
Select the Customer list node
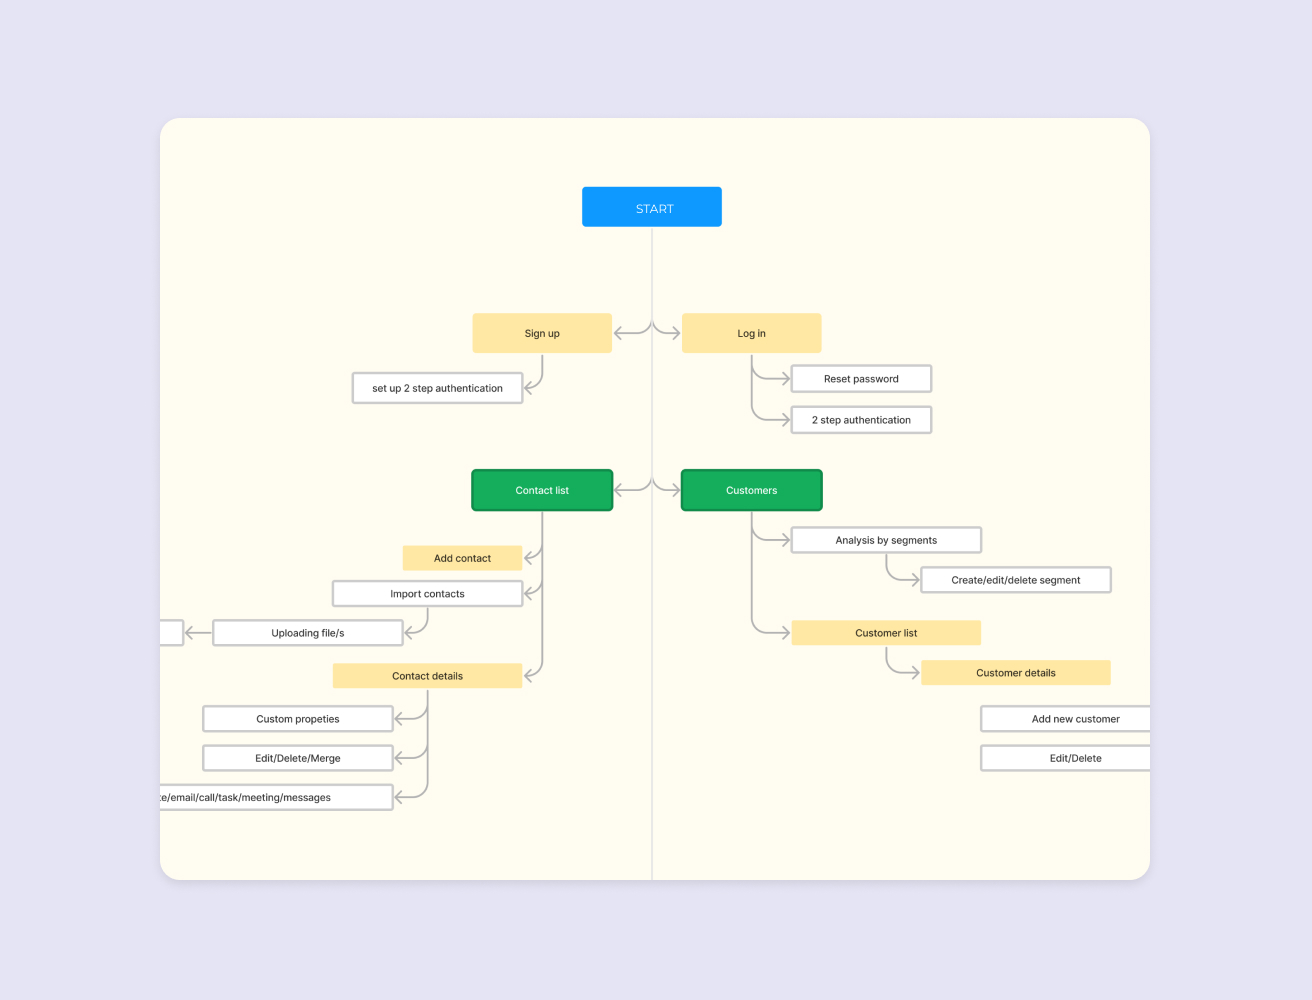(x=886, y=633)
